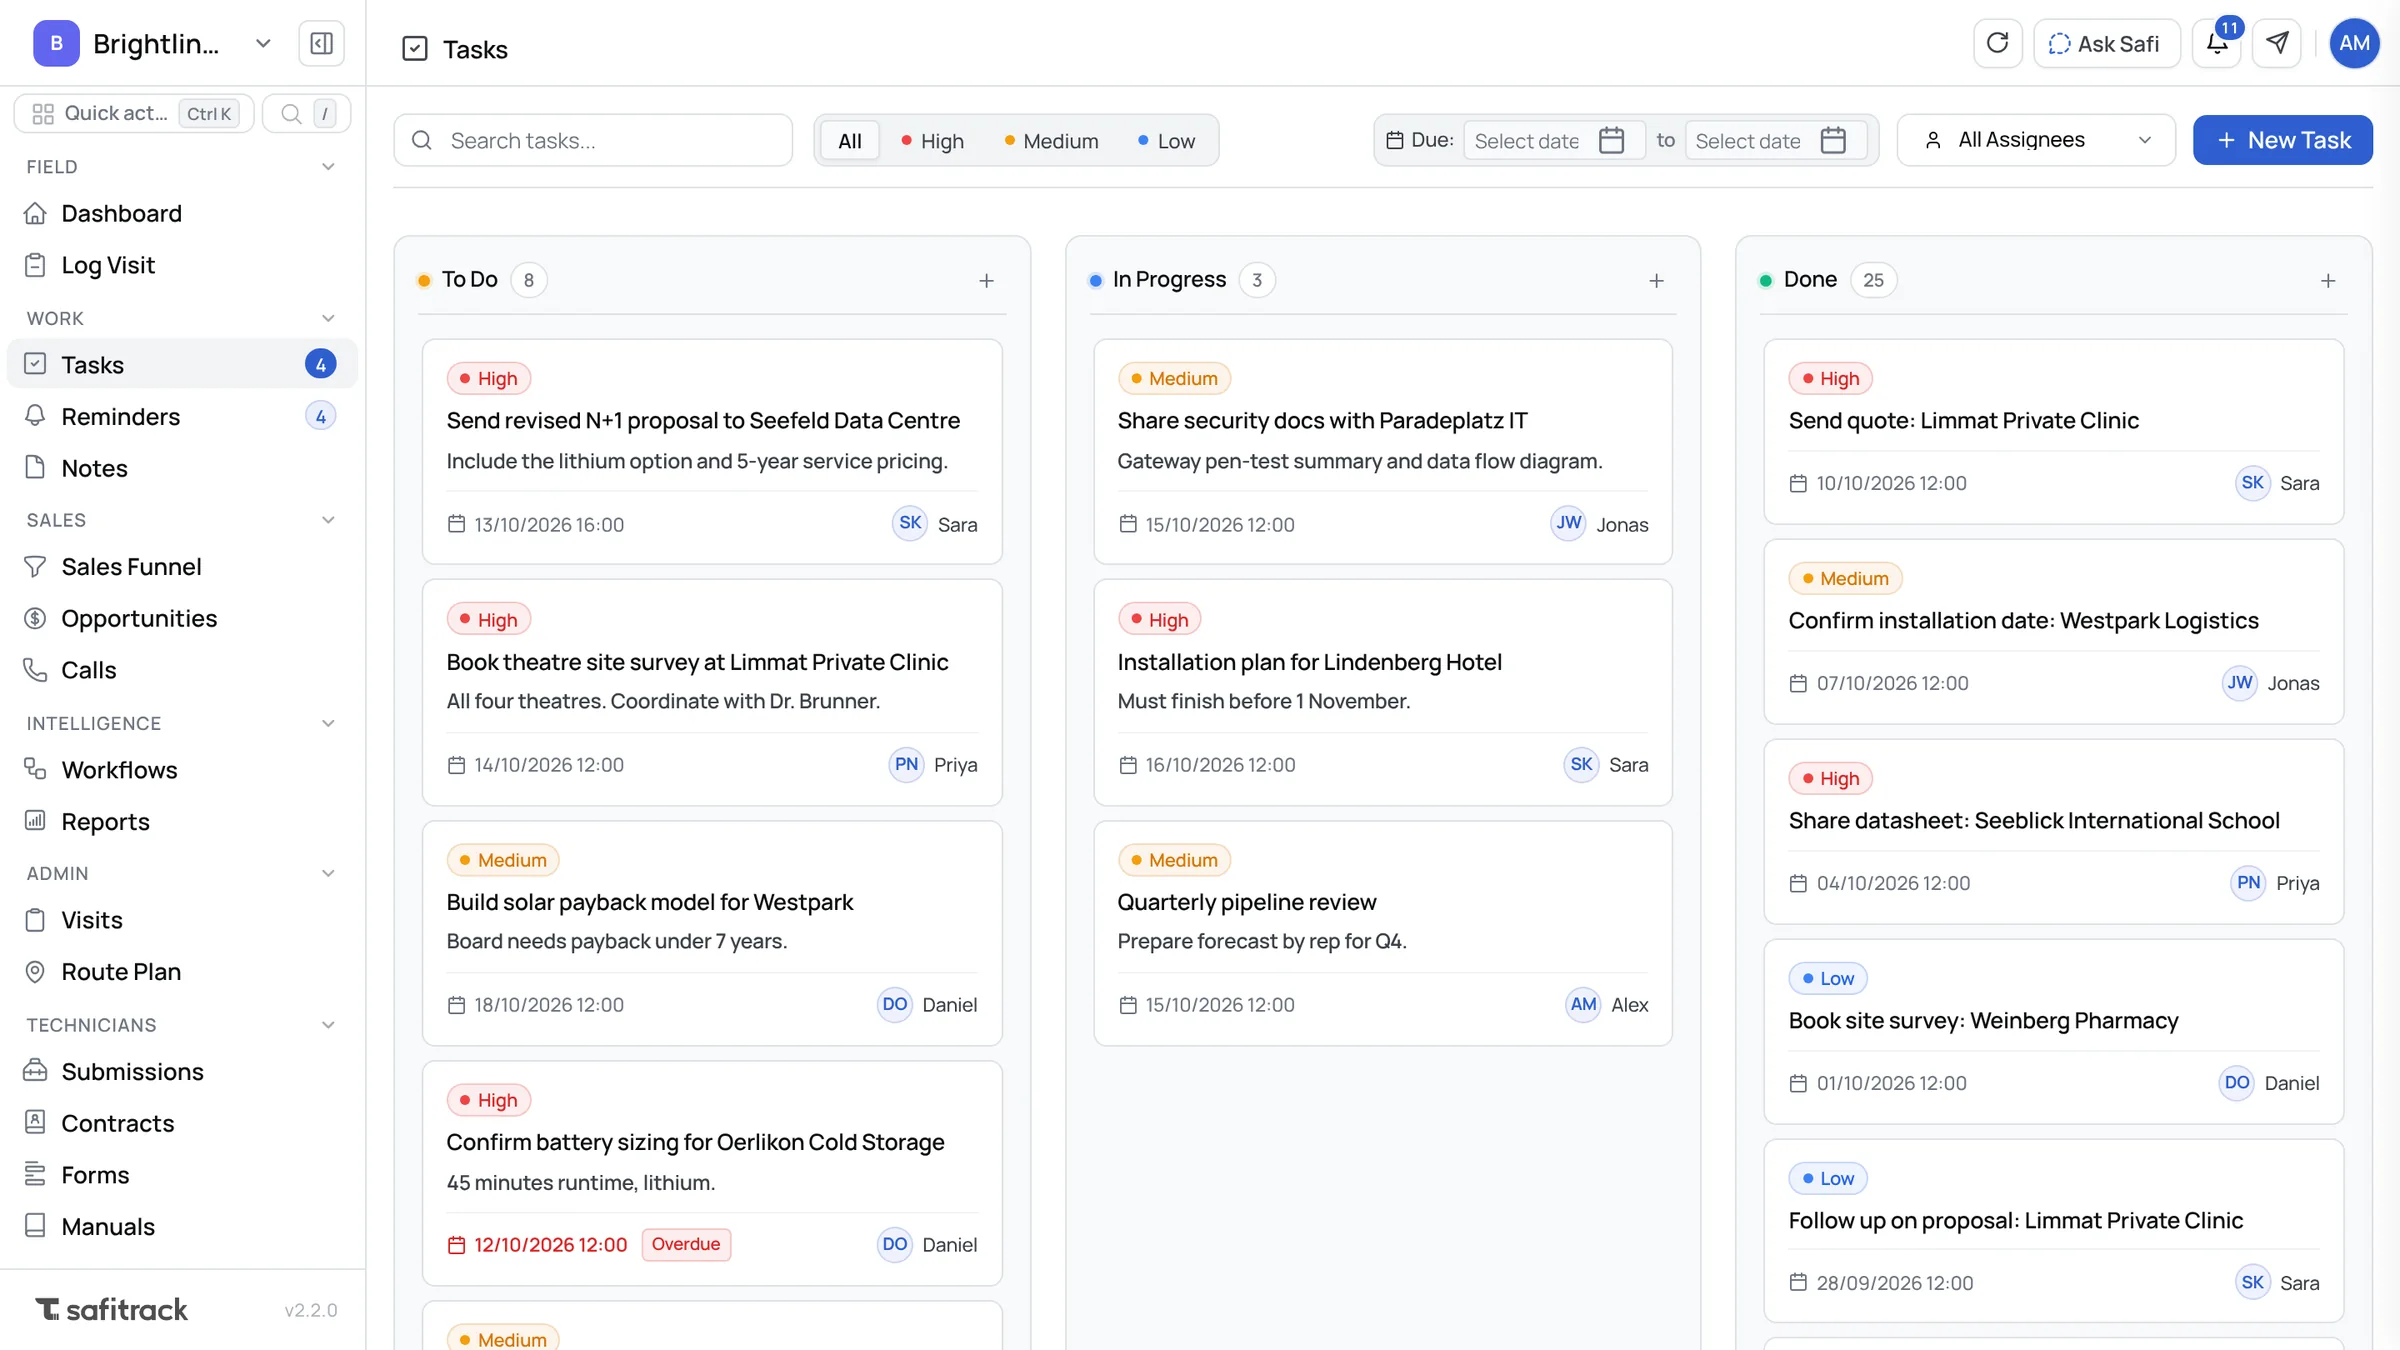Image resolution: width=2400 pixels, height=1350 pixels.
Task: Filter tasks by Medium priority
Action: tap(1051, 141)
